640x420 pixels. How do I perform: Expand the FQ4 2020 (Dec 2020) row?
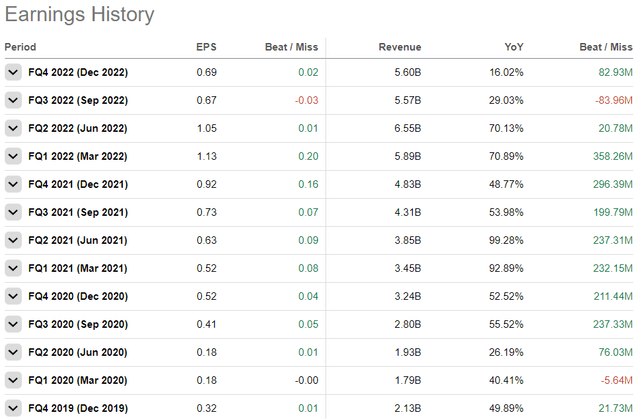pyautogui.click(x=13, y=297)
